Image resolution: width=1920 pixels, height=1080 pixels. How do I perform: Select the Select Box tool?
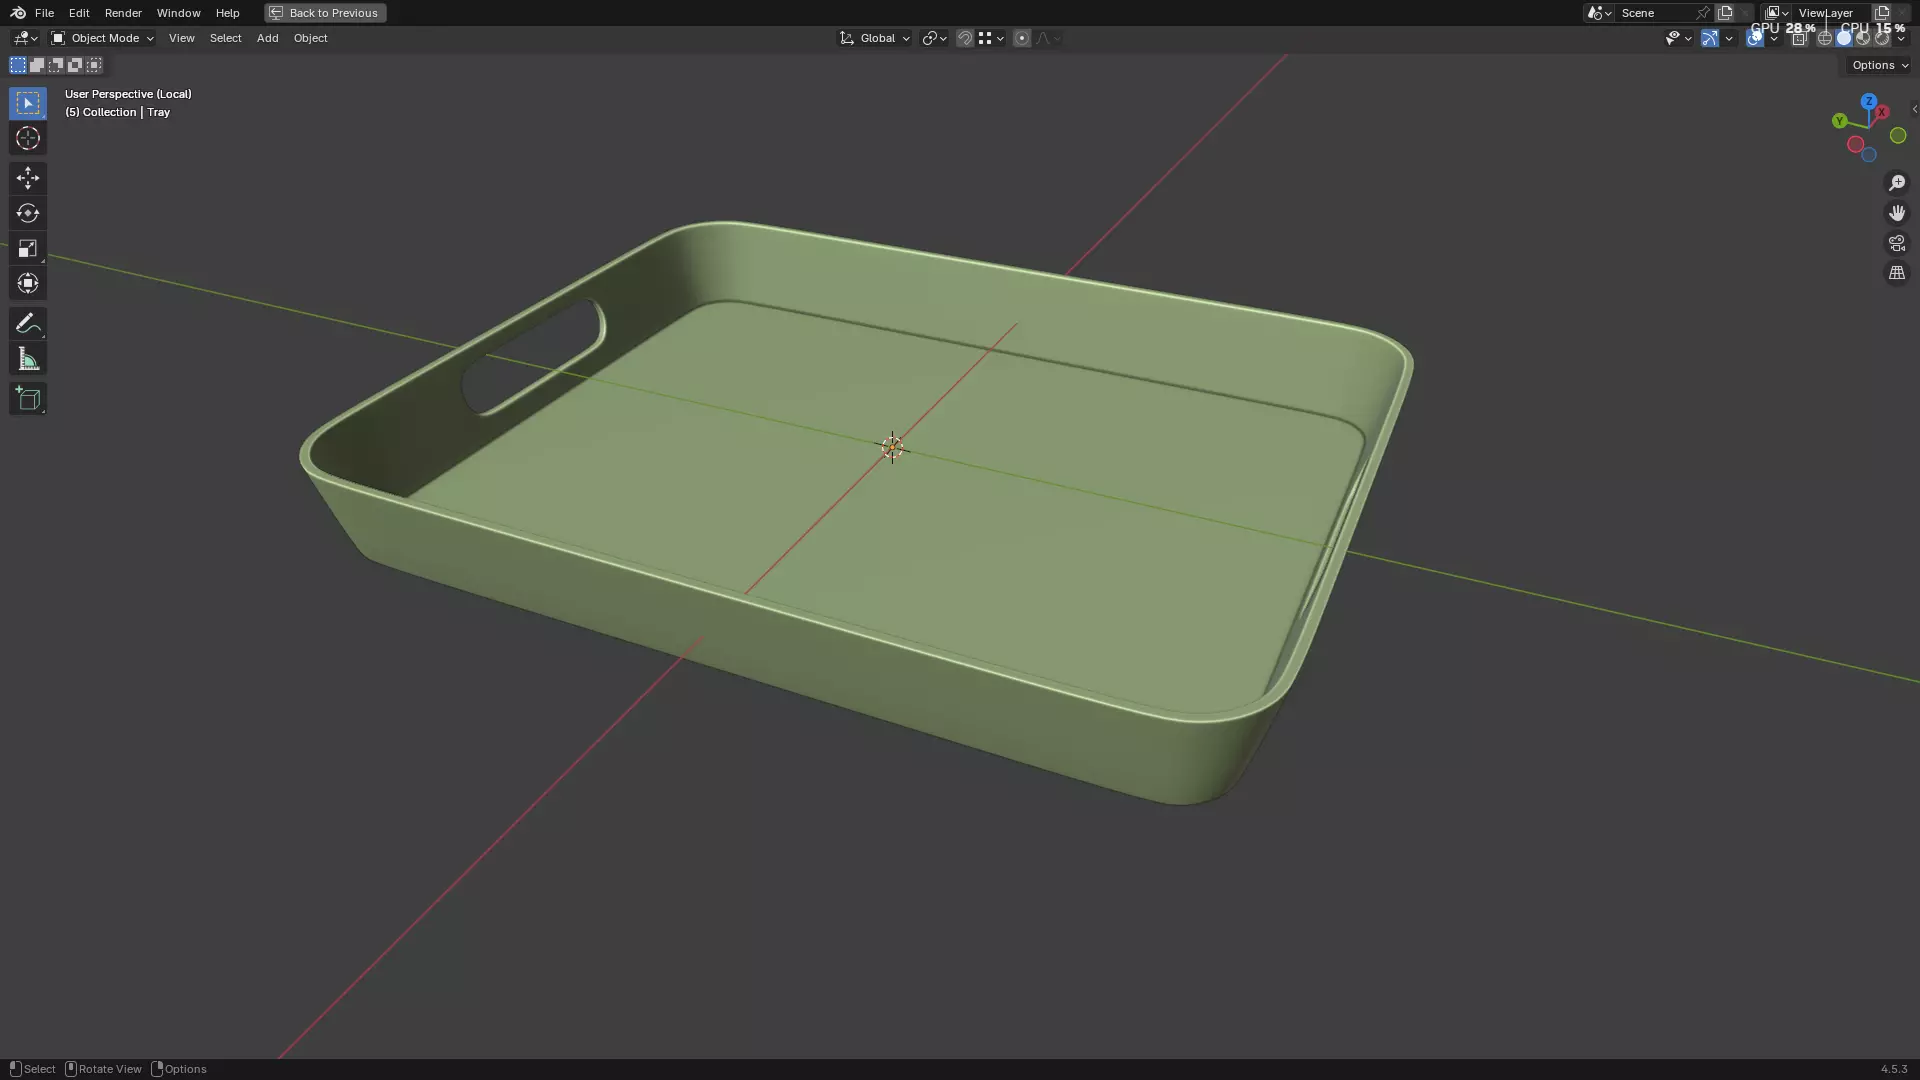[x=27, y=103]
